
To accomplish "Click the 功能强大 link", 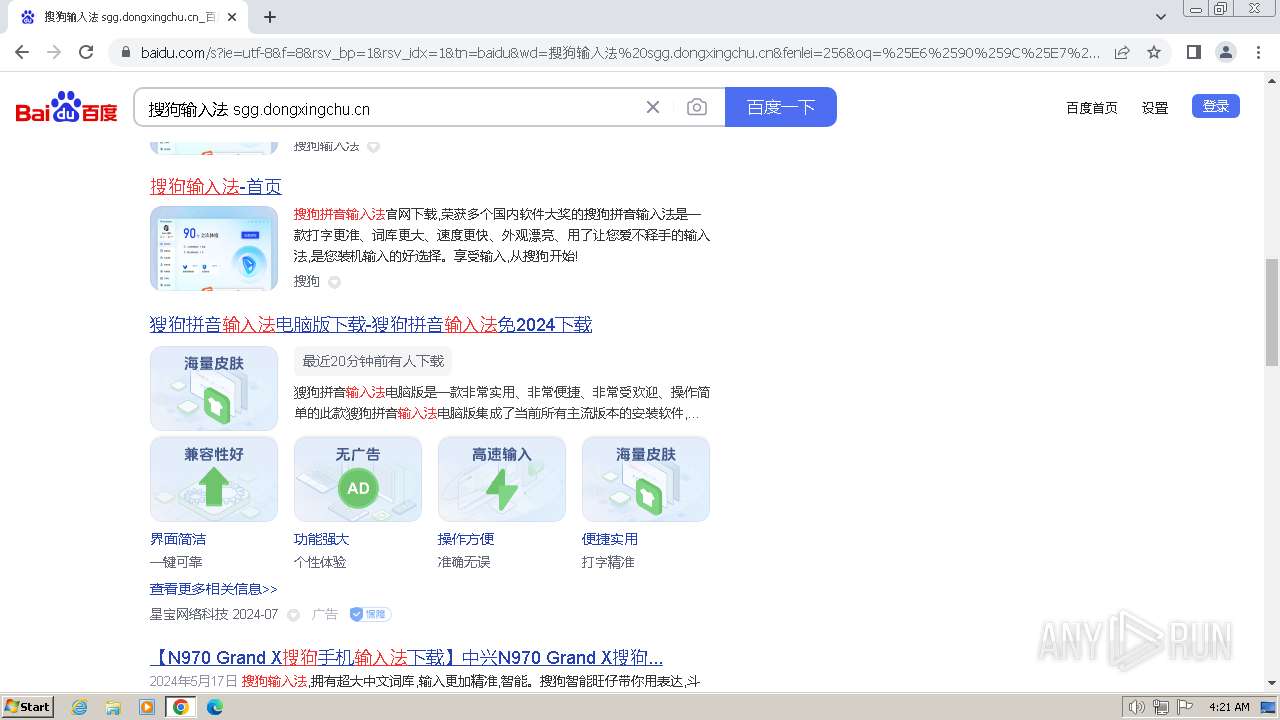I will 322,539.
